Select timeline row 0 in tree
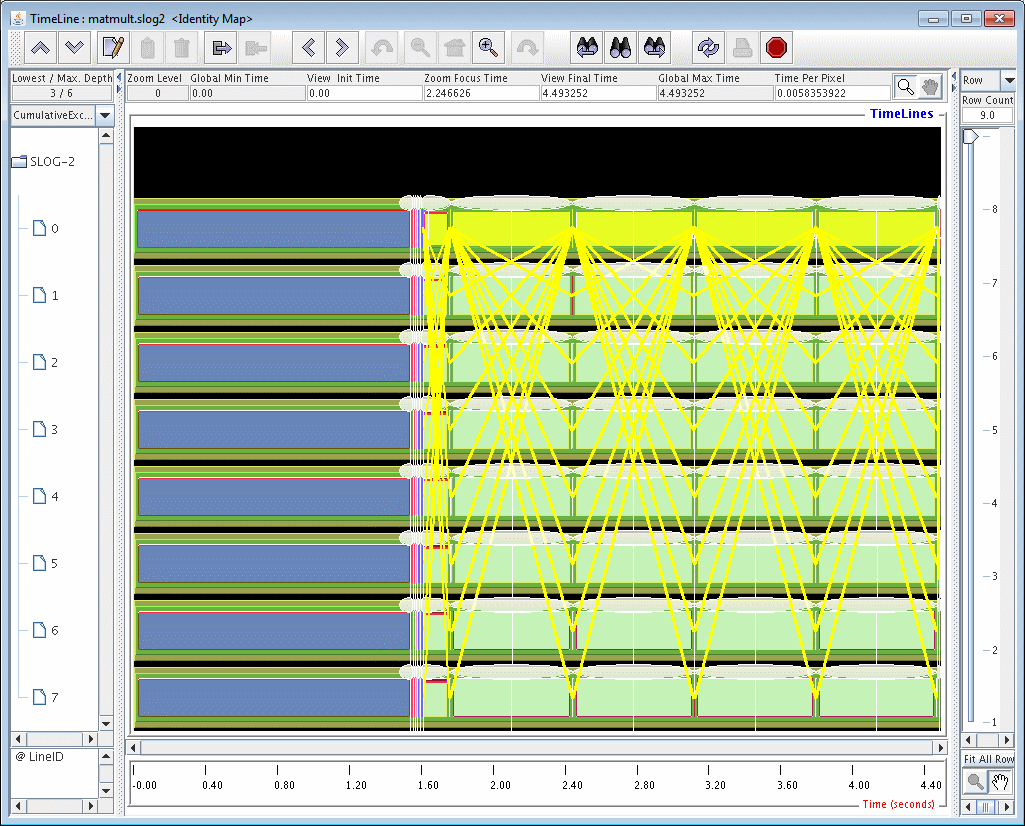1025x826 pixels. [46, 228]
